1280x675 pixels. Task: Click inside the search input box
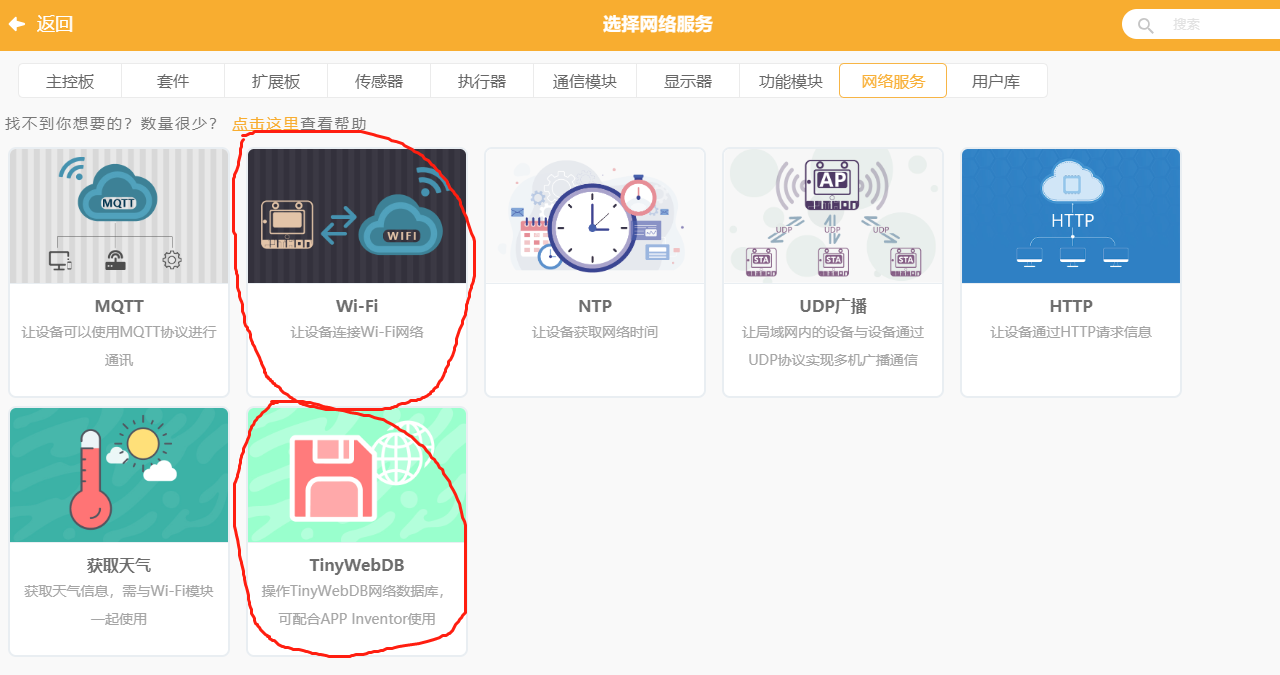click(x=1210, y=24)
